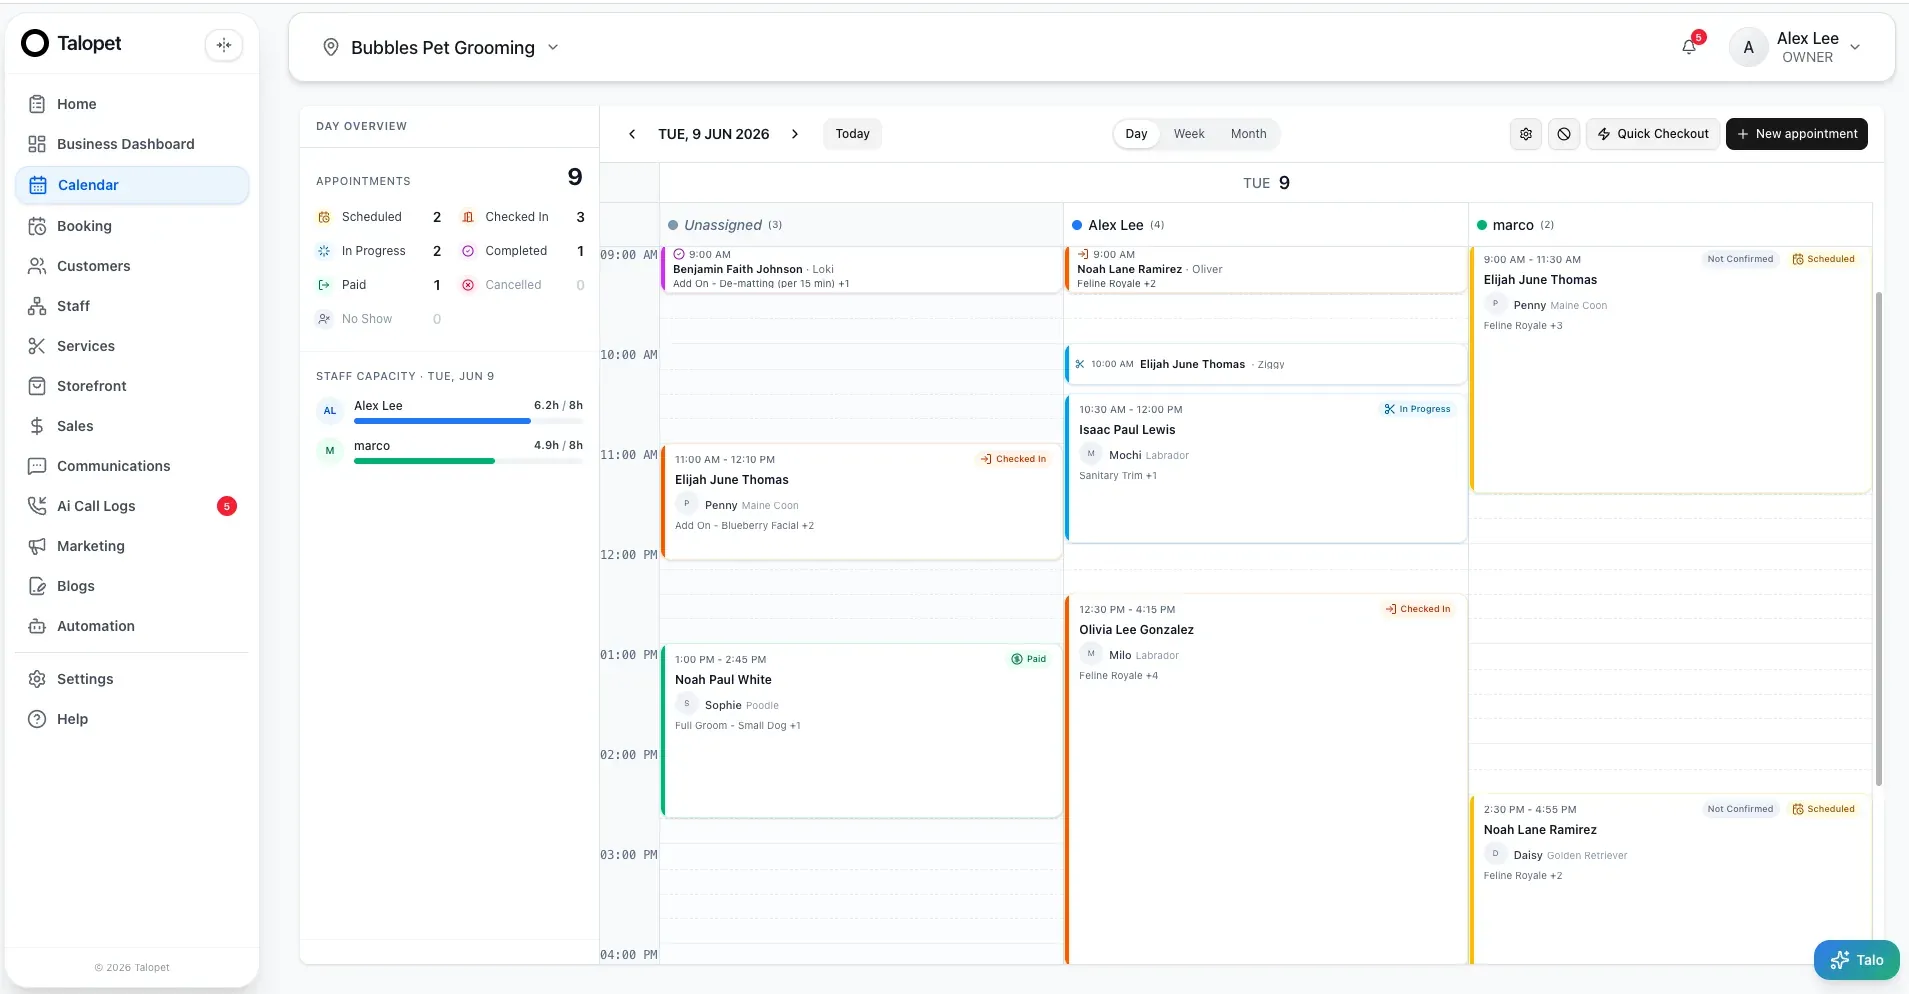
Task: Click the Booking sidebar icon
Action: point(37,226)
